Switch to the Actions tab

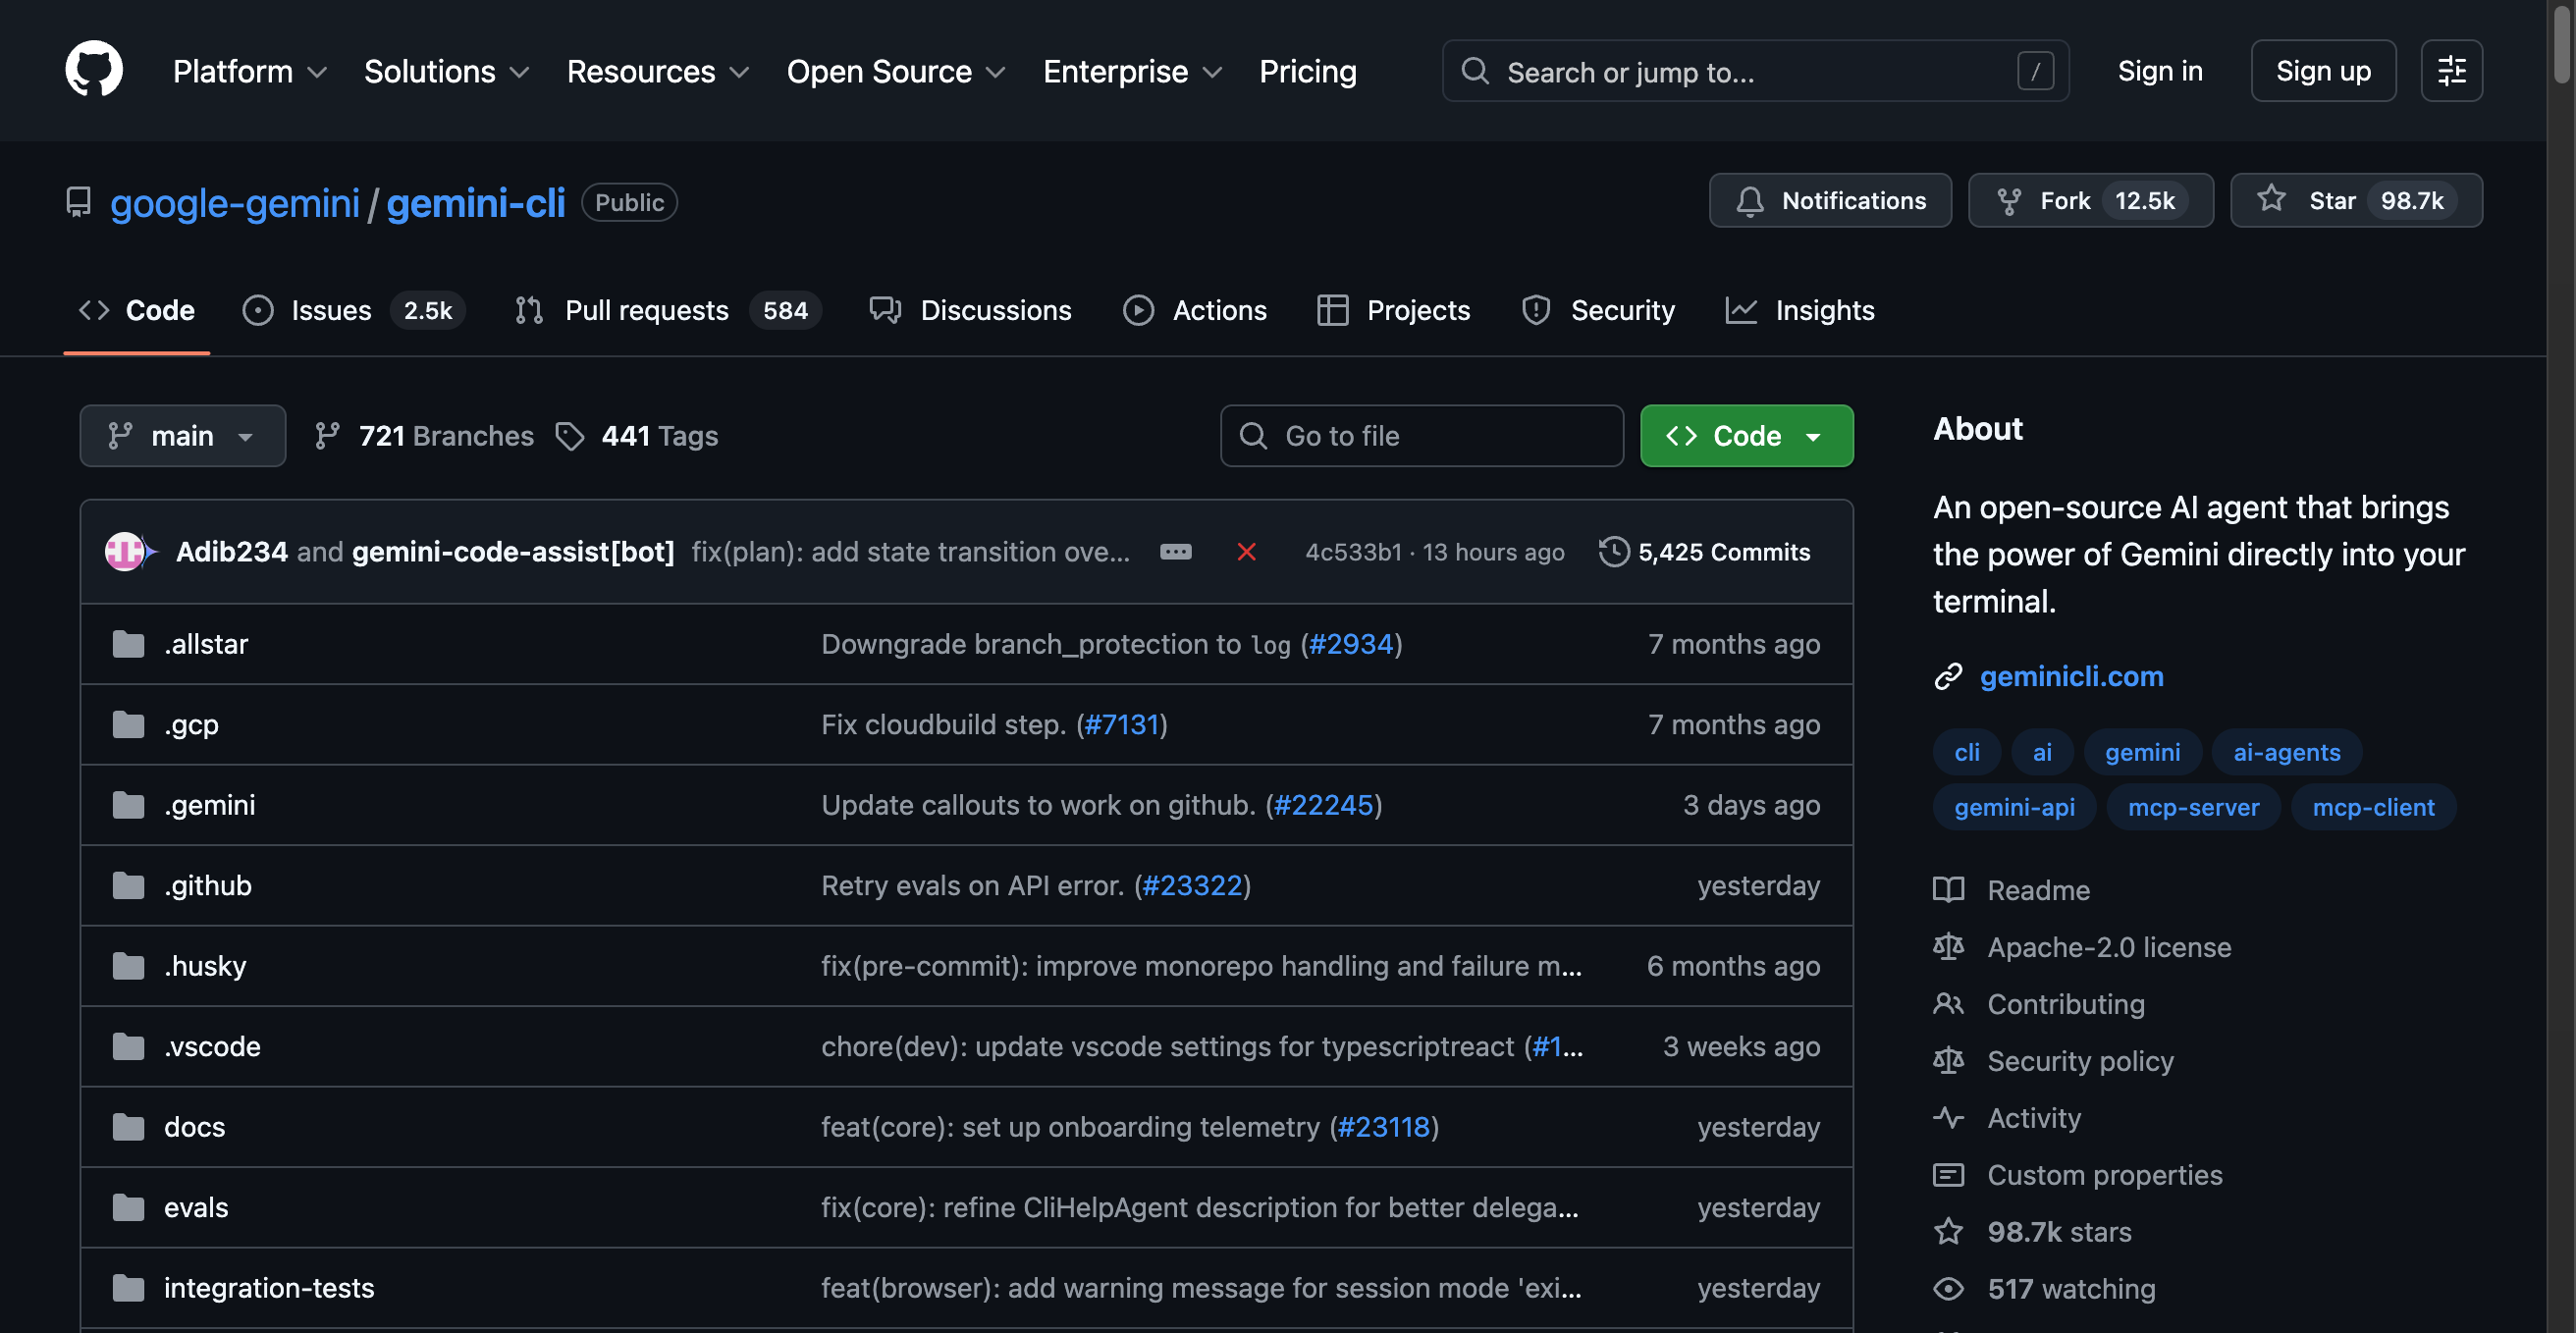(x=1194, y=310)
